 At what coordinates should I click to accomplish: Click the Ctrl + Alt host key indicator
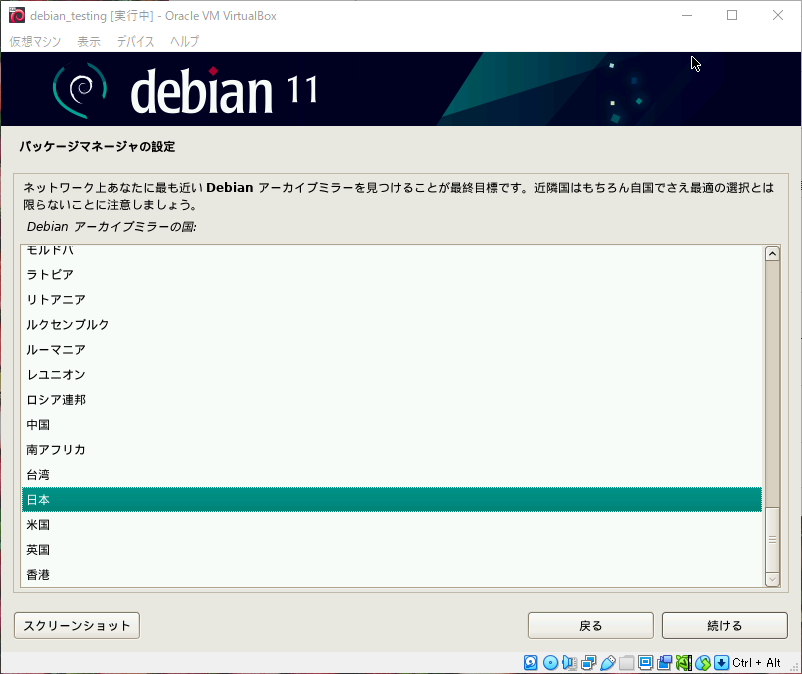[x=756, y=663]
